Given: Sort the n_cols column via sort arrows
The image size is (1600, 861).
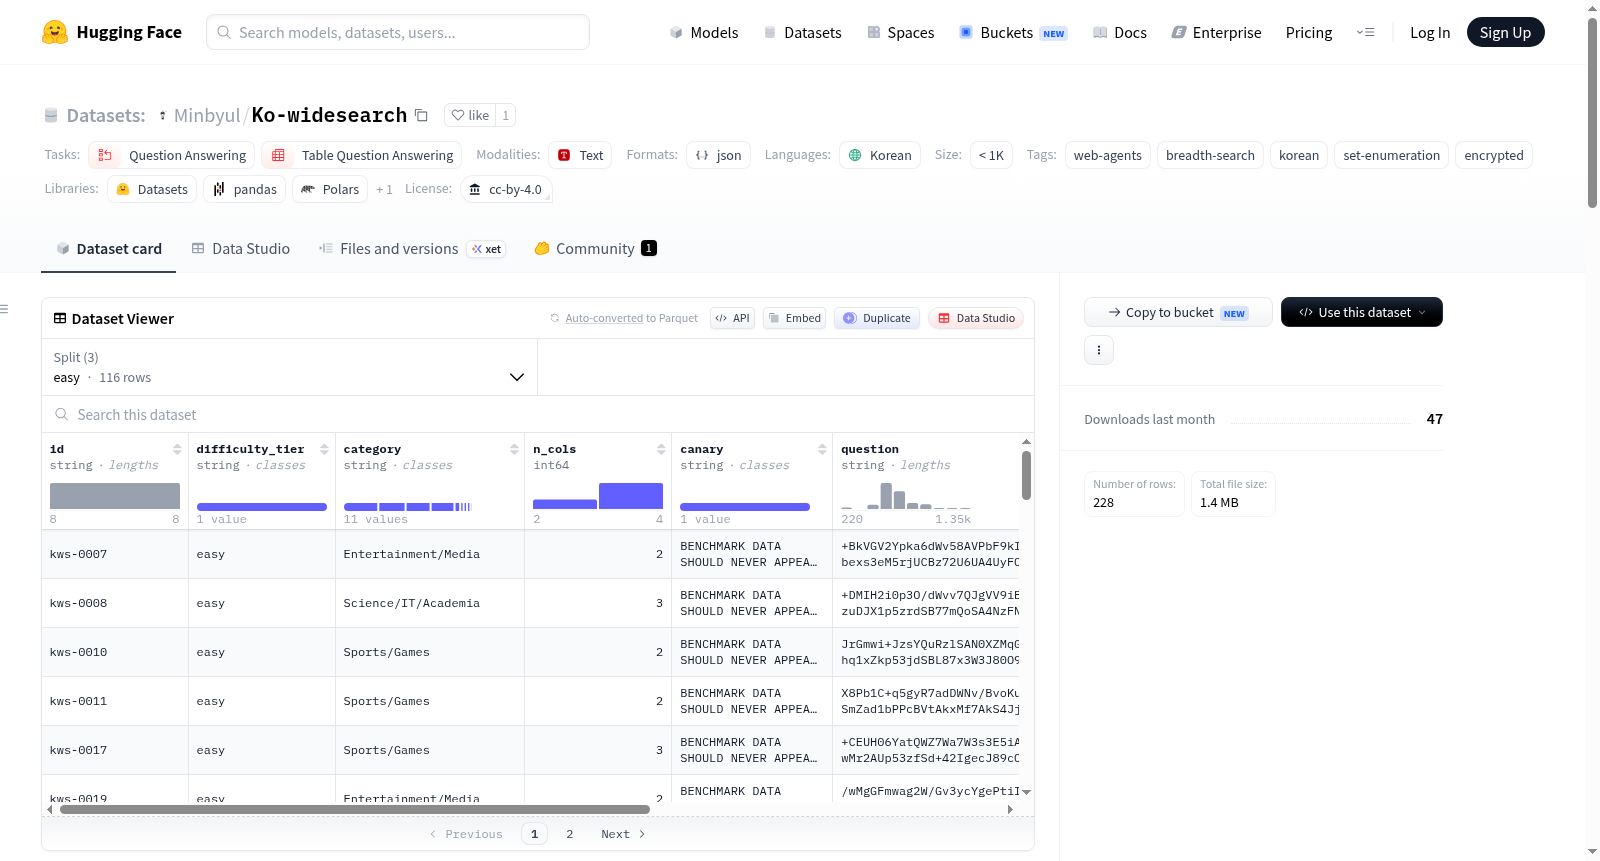Looking at the screenshot, I should pyautogui.click(x=661, y=449).
